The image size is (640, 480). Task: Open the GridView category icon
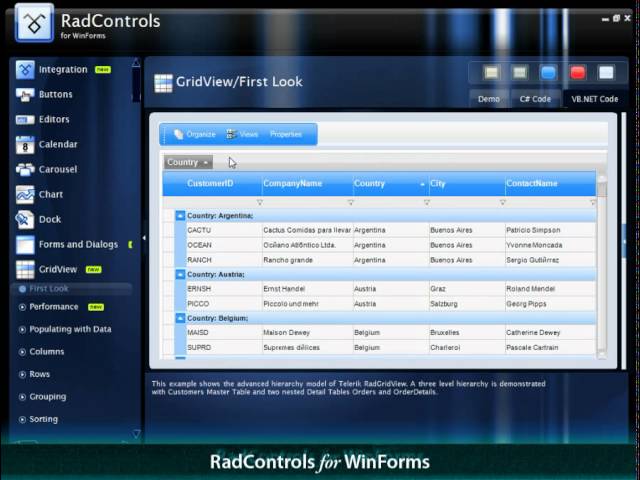click(x=25, y=269)
